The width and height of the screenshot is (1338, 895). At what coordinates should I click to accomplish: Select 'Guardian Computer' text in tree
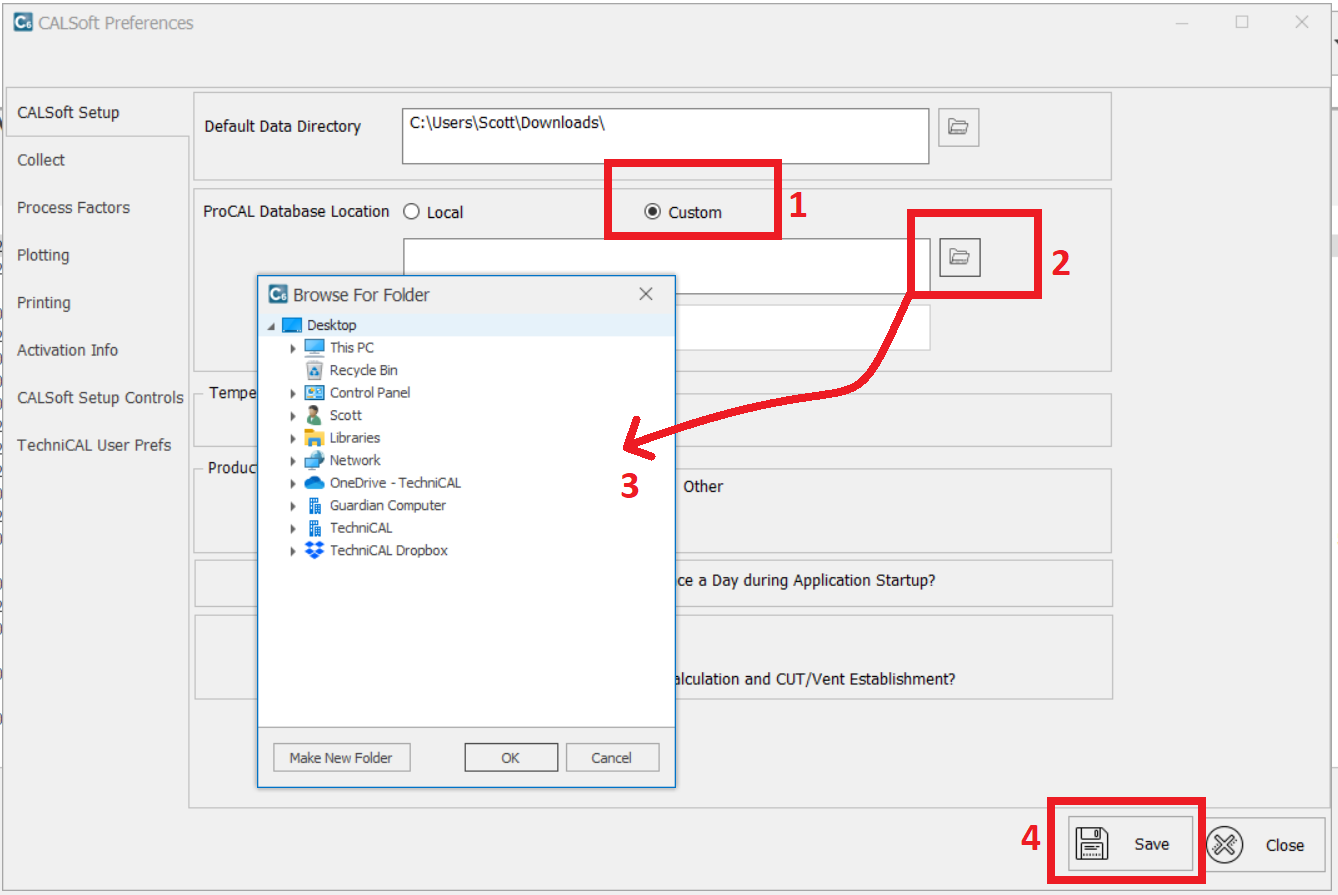(388, 506)
